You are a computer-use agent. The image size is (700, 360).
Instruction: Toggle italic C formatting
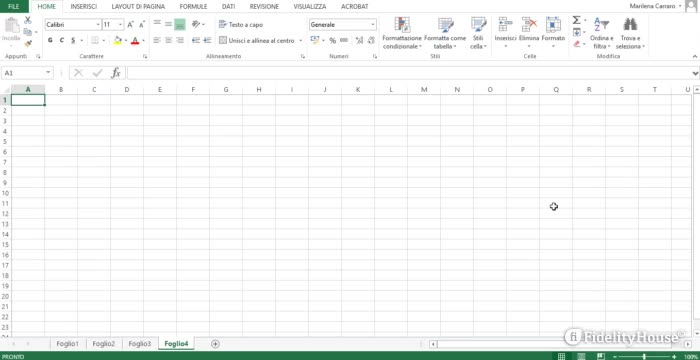tap(62, 40)
